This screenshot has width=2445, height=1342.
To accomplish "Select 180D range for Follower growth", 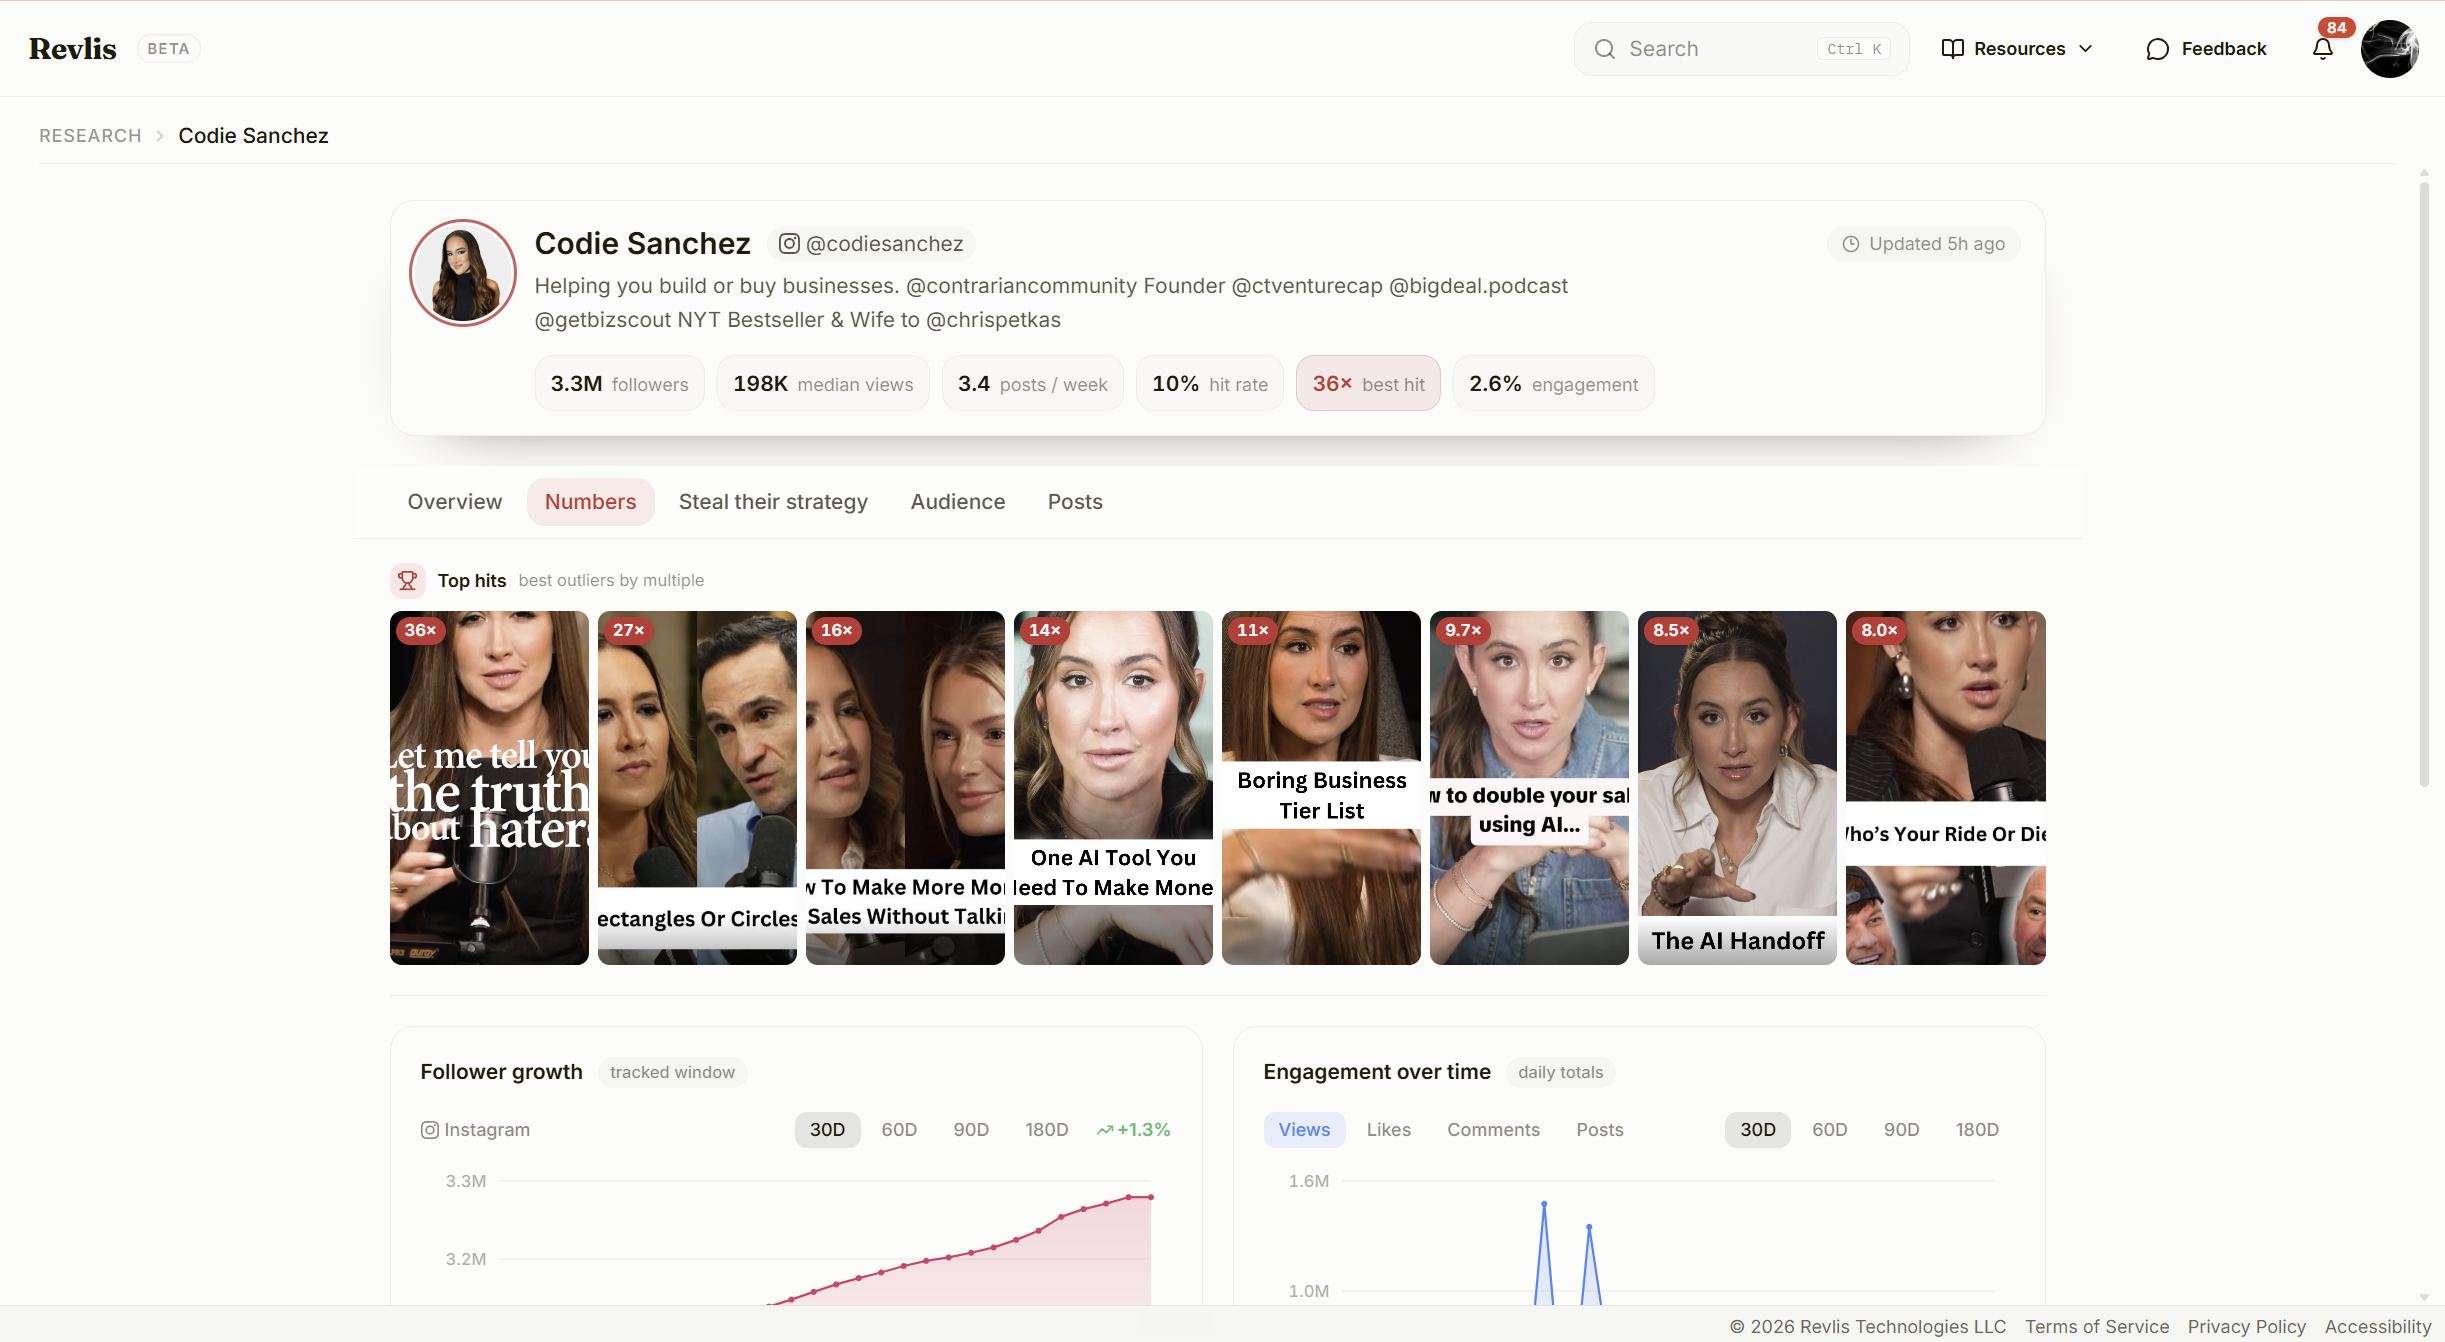I will pos(1046,1130).
